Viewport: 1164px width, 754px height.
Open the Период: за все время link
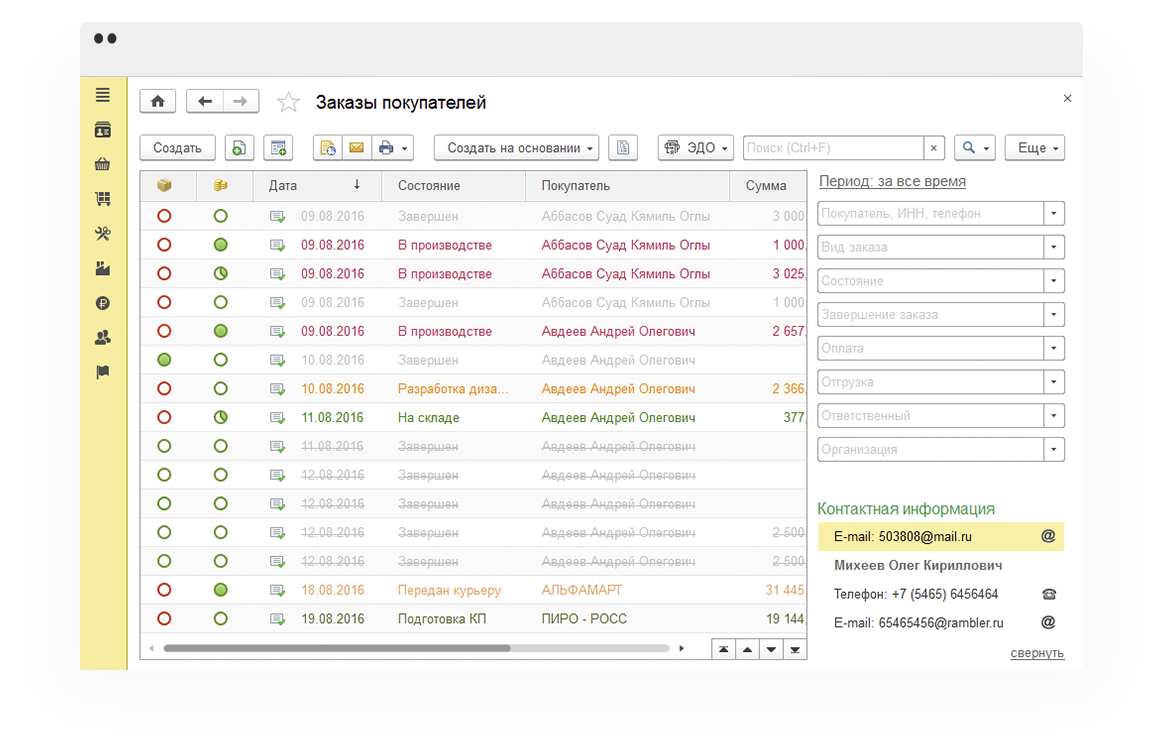pos(892,181)
